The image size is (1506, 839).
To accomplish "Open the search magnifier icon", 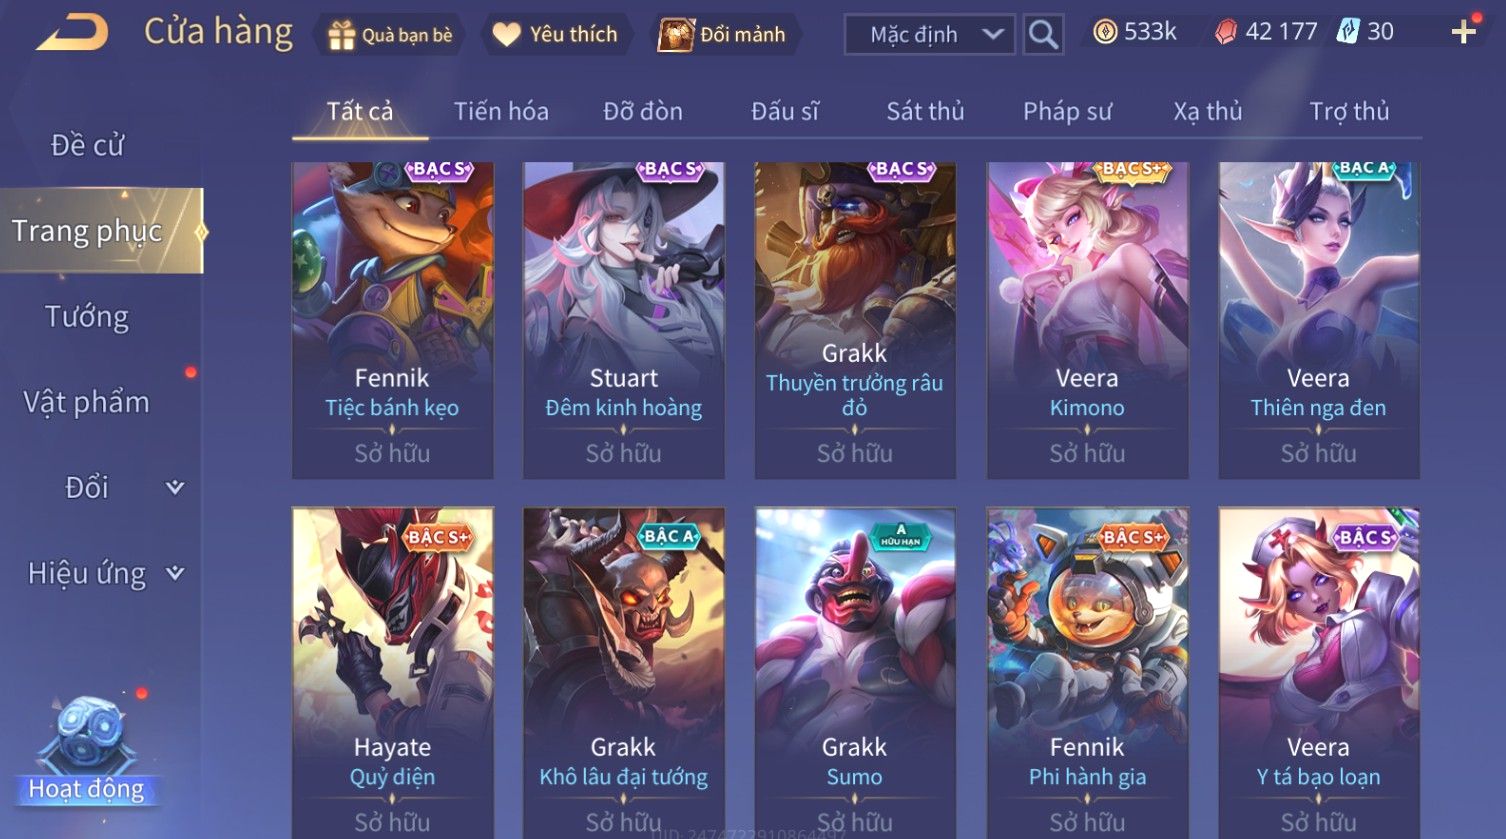I will point(1043,35).
